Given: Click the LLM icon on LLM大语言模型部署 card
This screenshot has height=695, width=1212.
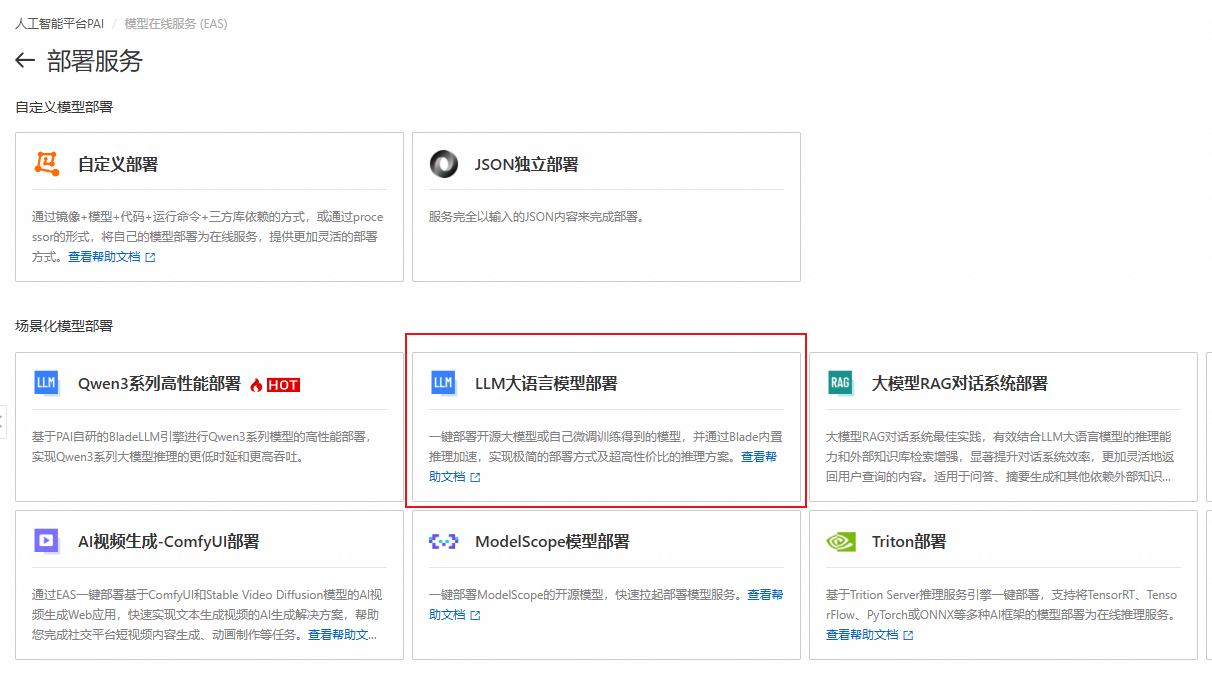Looking at the screenshot, I should click(x=443, y=383).
